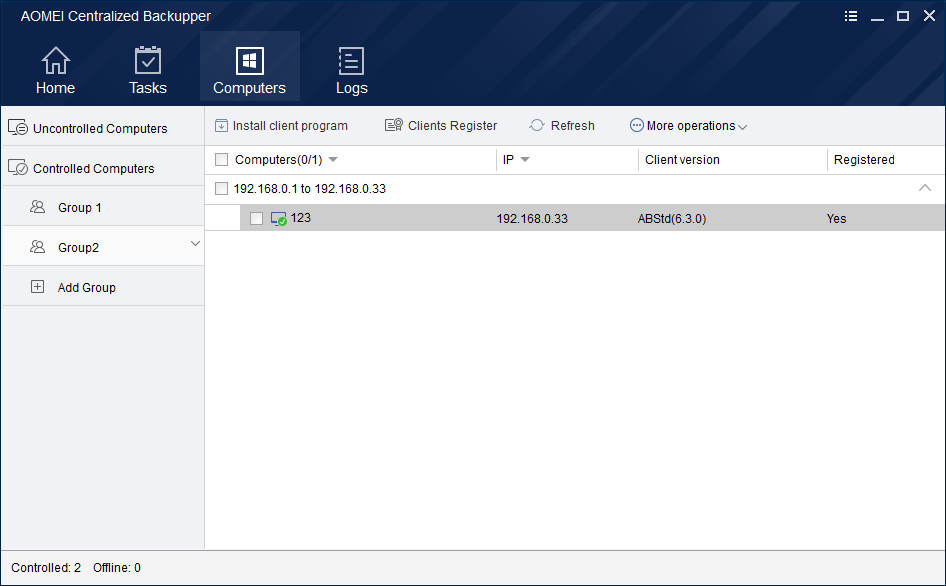Click Clients Register button

[441, 126]
